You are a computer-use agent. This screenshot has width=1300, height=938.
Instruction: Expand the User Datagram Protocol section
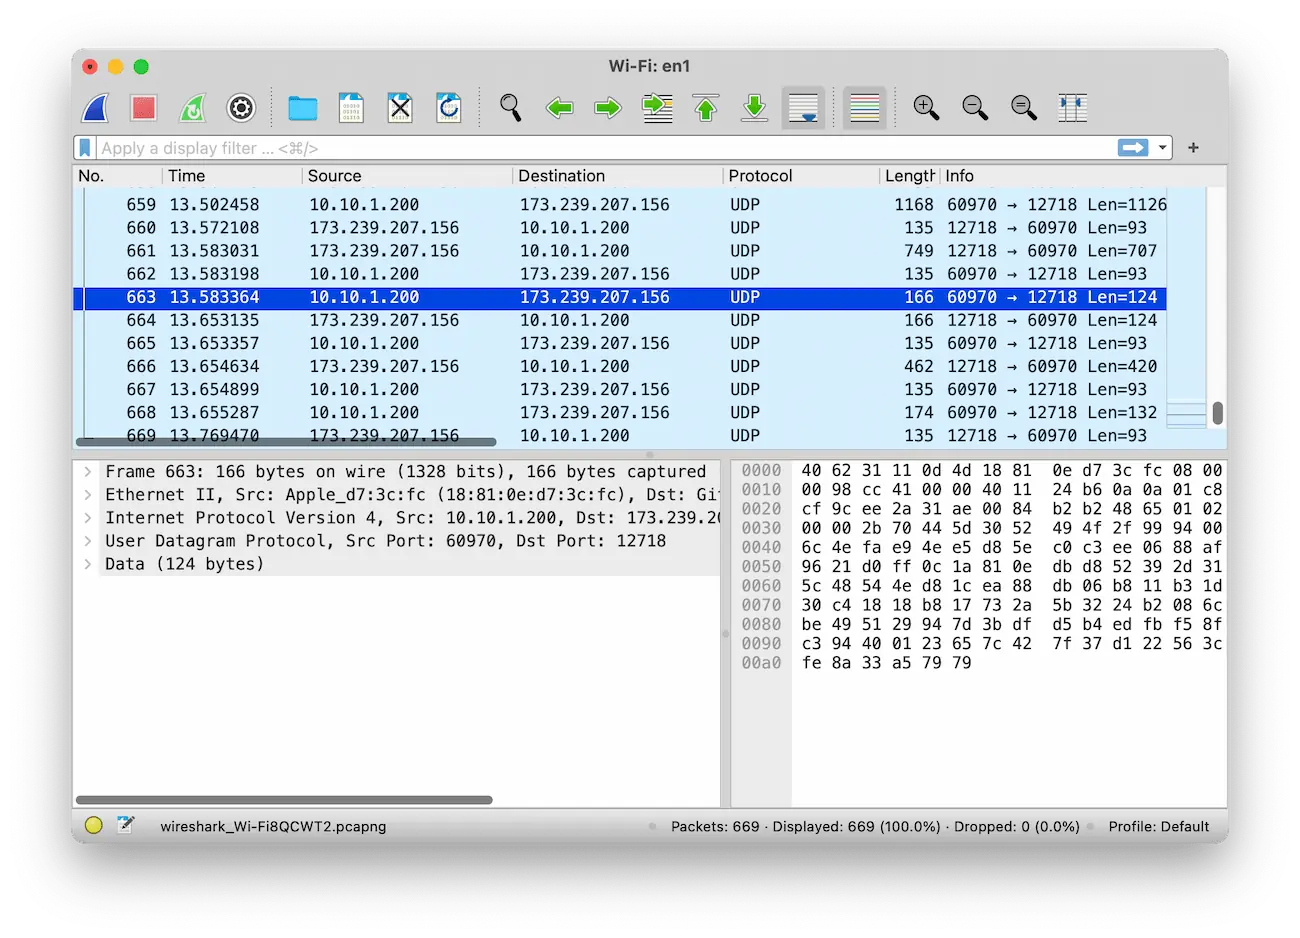tap(88, 540)
